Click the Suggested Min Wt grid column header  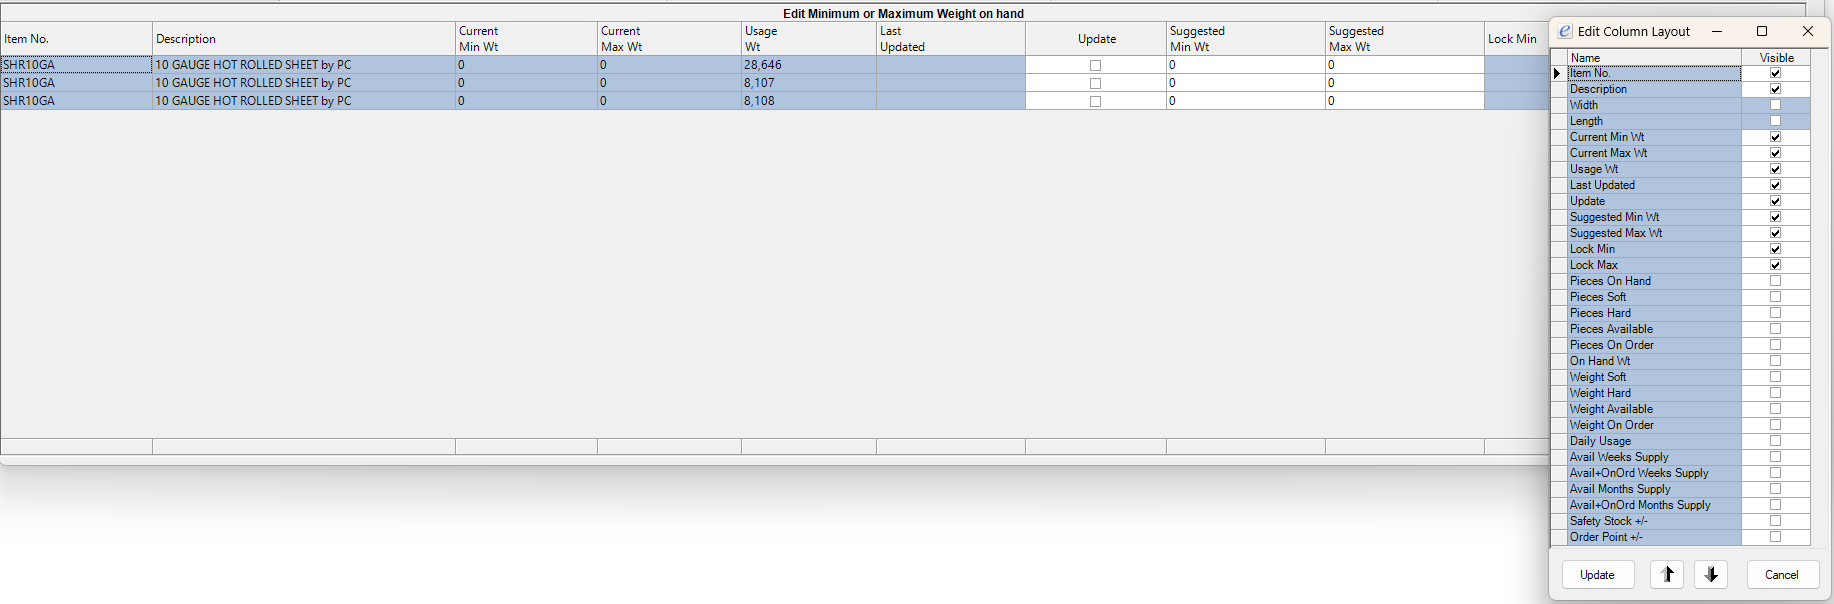1246,39
